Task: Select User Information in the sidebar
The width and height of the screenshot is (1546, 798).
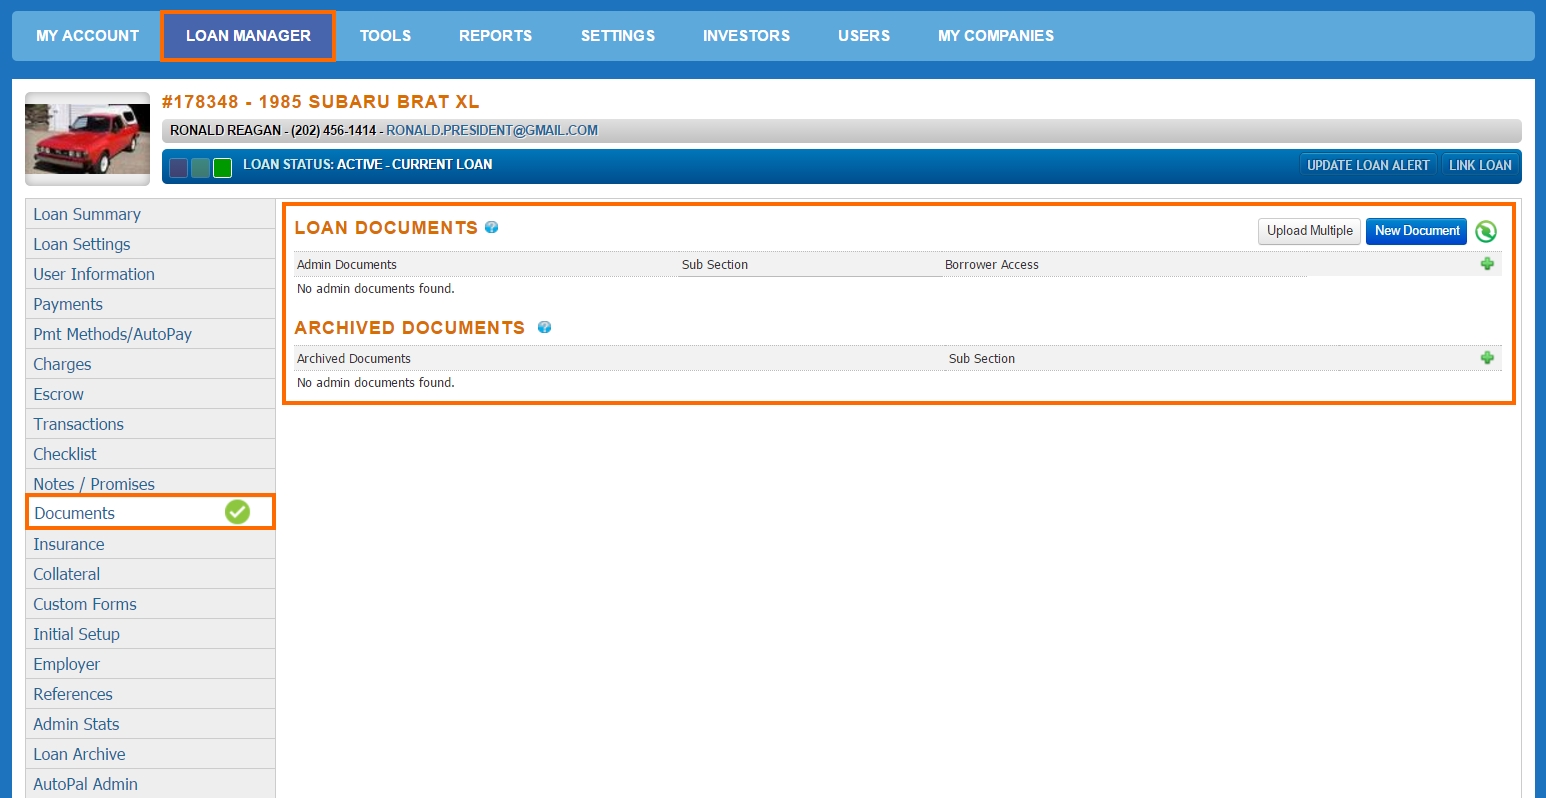Action: (x=150, y=274)
